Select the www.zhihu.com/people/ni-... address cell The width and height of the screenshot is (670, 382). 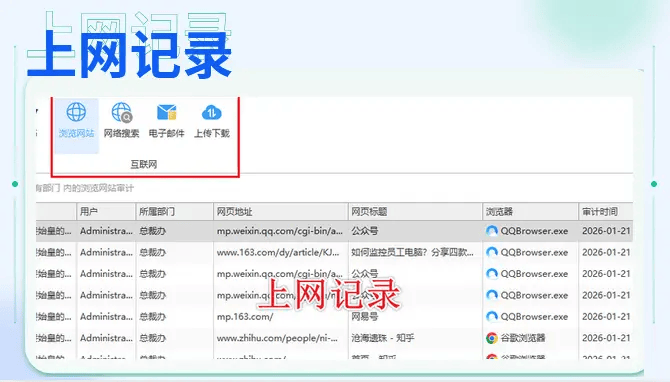[278, 338]
